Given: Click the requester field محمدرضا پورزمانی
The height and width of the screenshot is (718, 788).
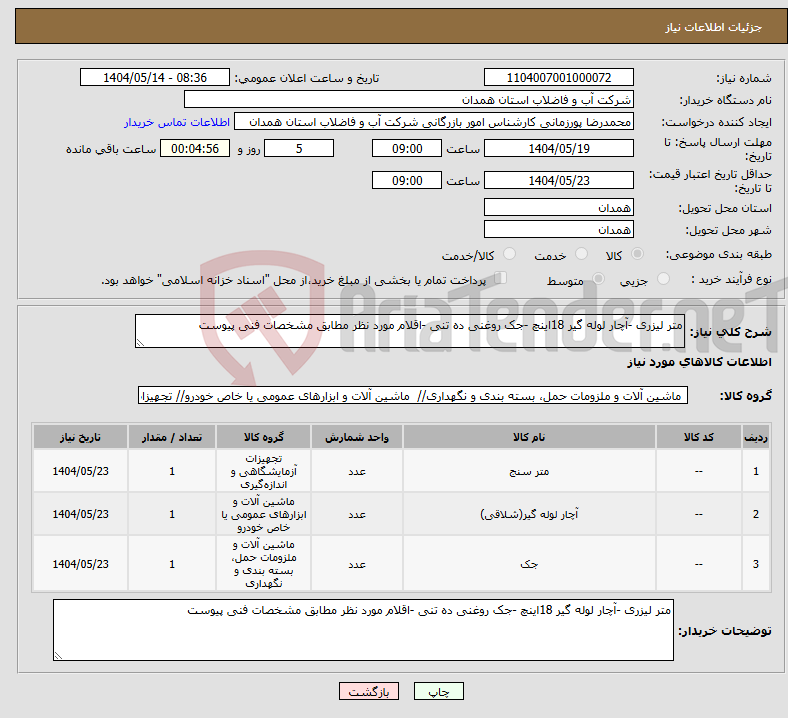Looking at the screenshot, I should tap(434, 122).
